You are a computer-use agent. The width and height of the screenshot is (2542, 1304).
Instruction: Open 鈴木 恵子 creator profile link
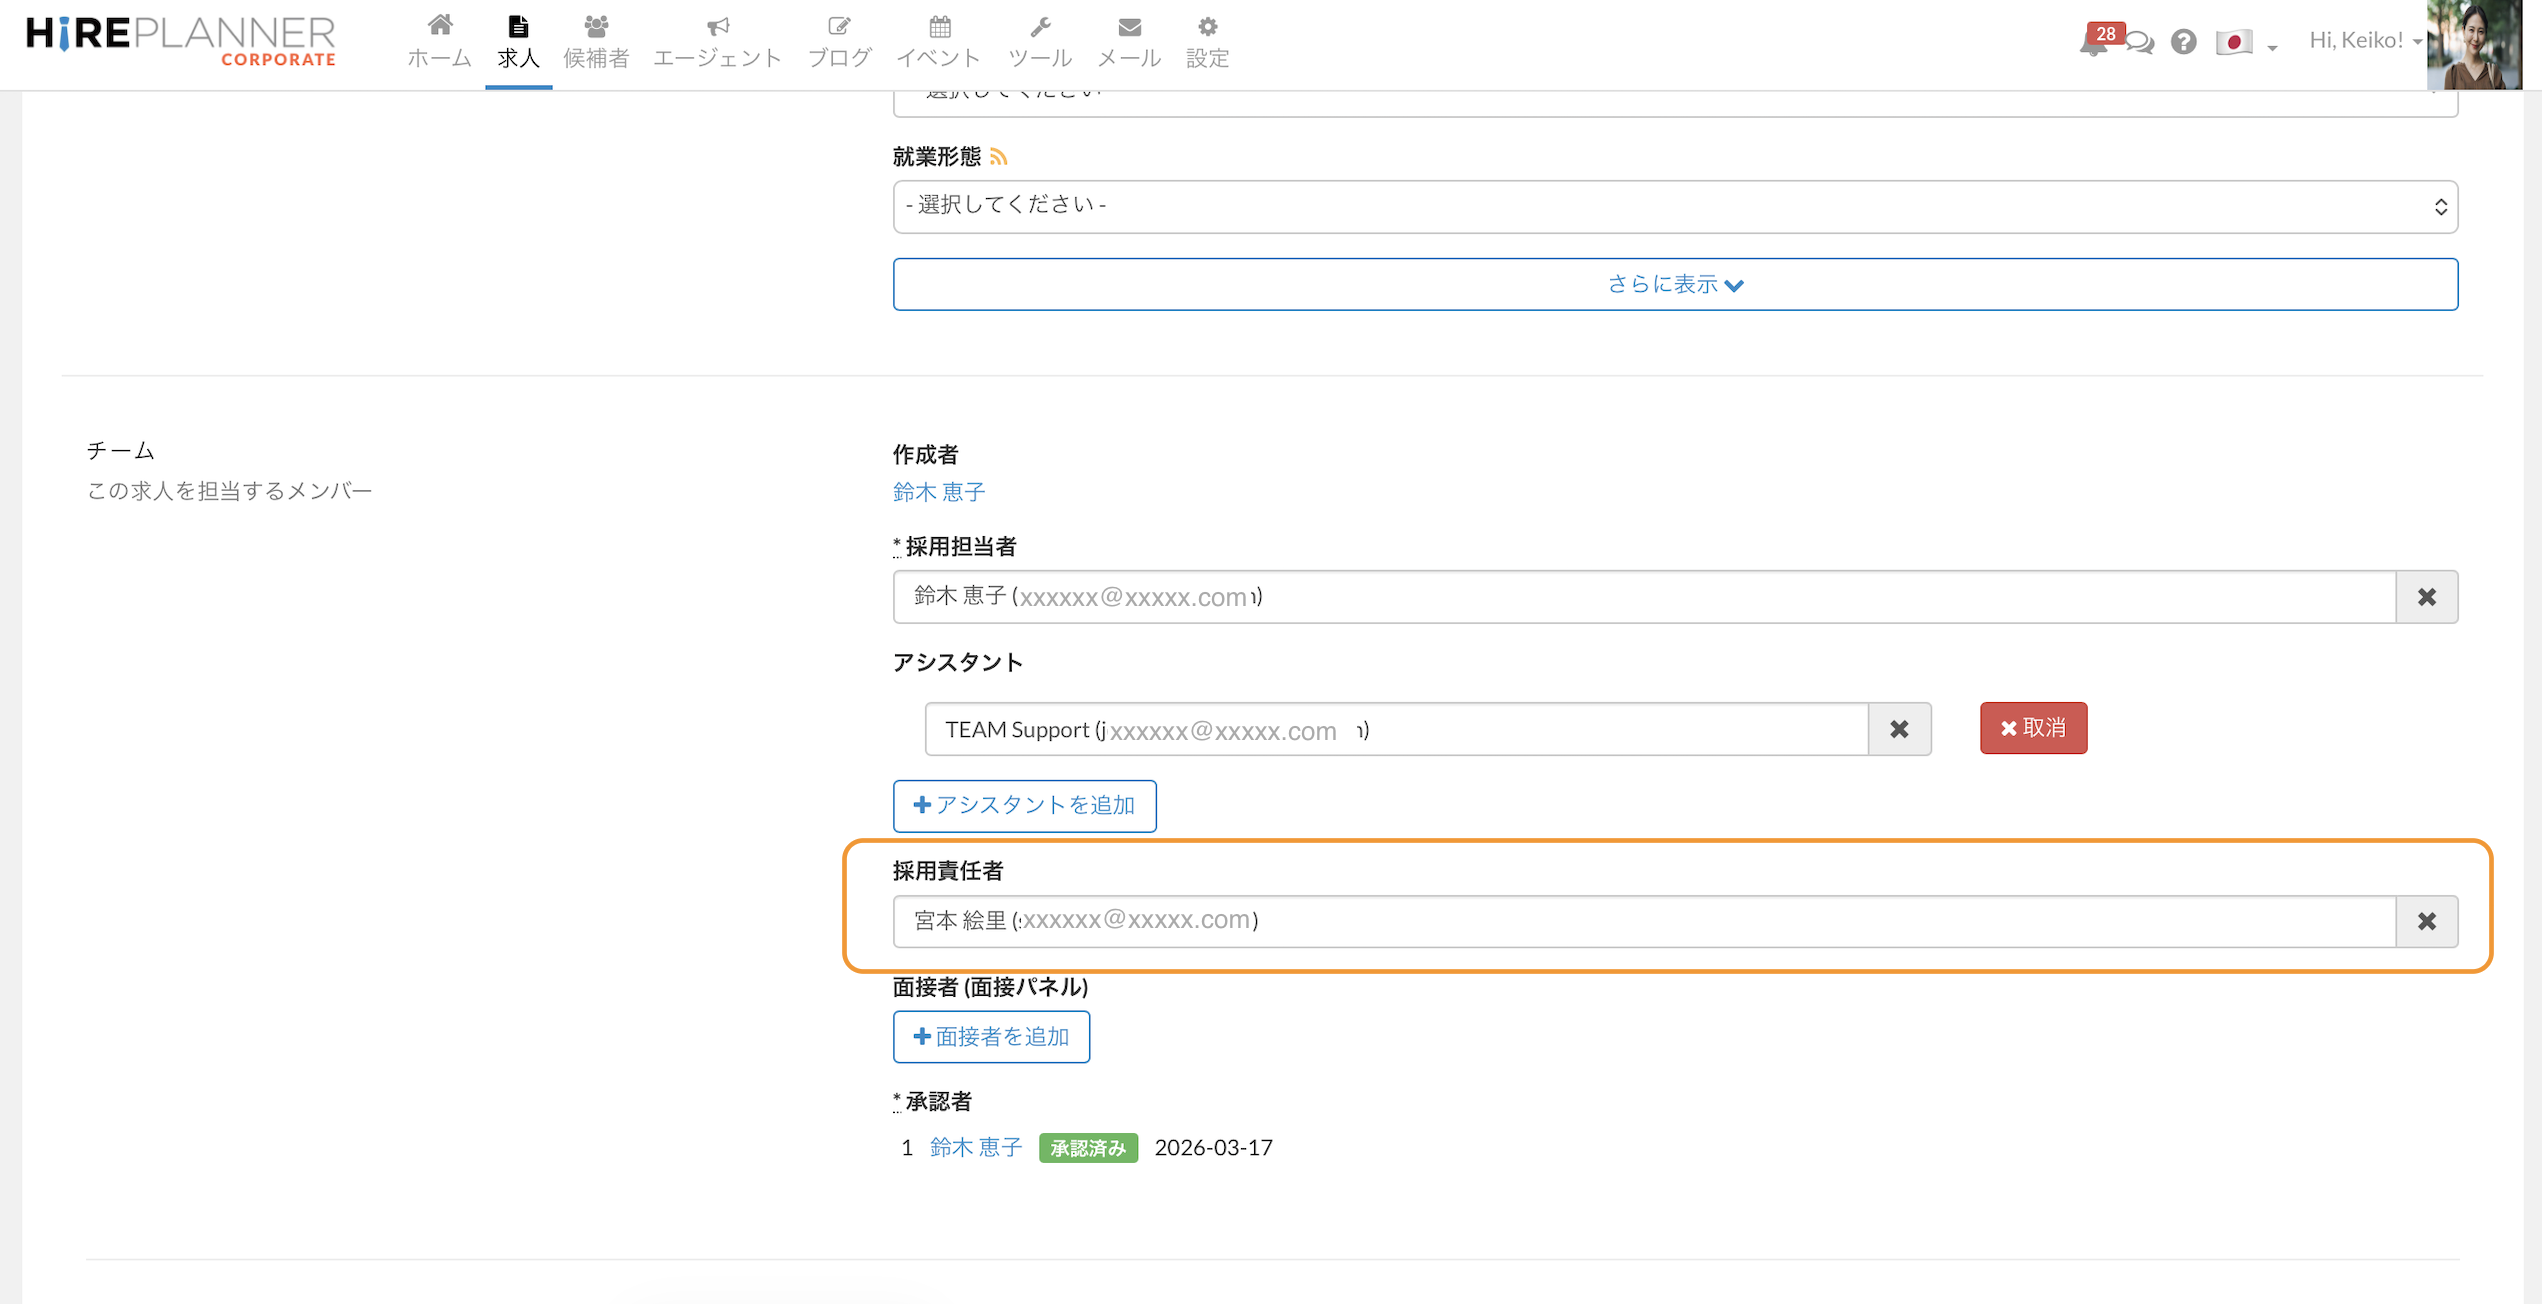[938, 492]
